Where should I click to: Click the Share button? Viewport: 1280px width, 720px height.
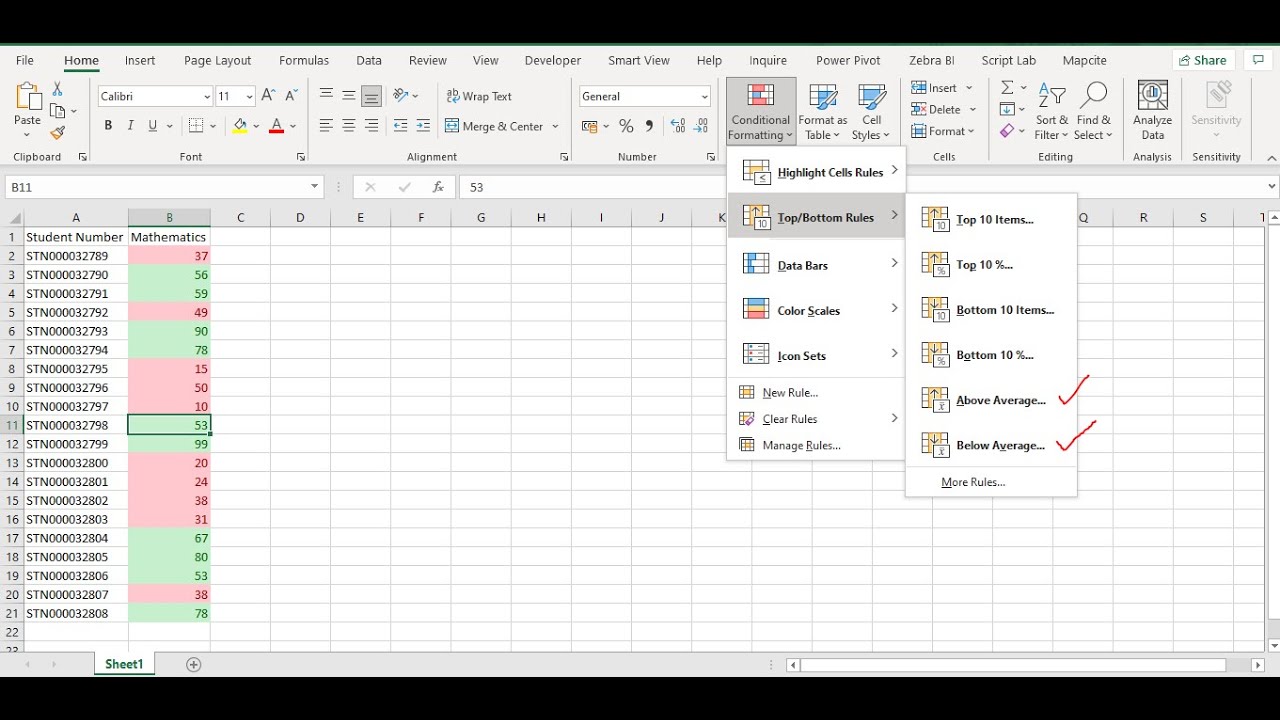pyautogui.click(x=1204, y=60)
